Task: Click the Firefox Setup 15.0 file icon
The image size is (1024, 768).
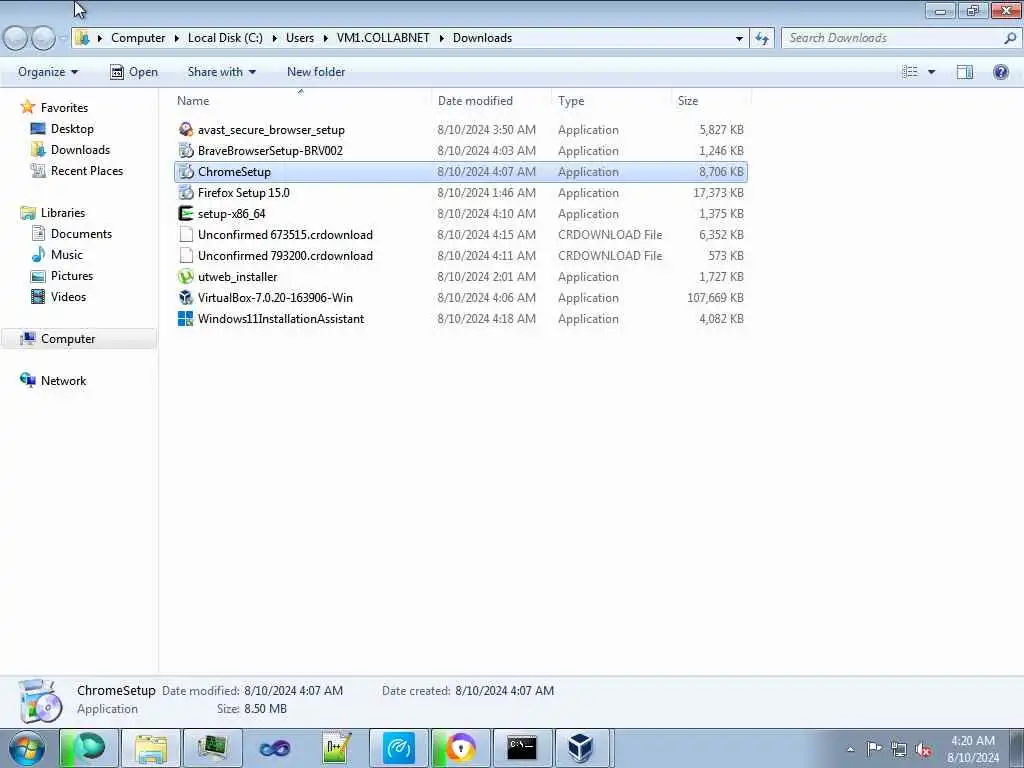Action: [186, 193]
